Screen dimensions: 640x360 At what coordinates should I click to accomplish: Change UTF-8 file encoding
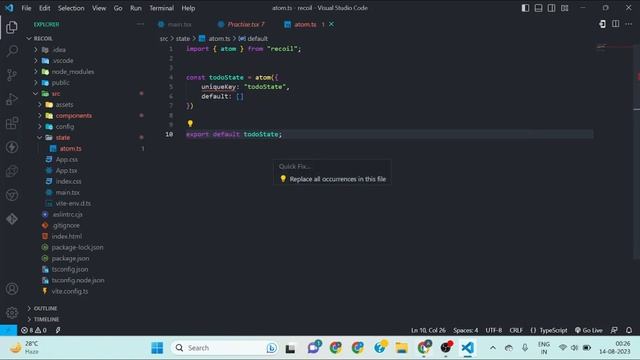[x=493, y=330]
